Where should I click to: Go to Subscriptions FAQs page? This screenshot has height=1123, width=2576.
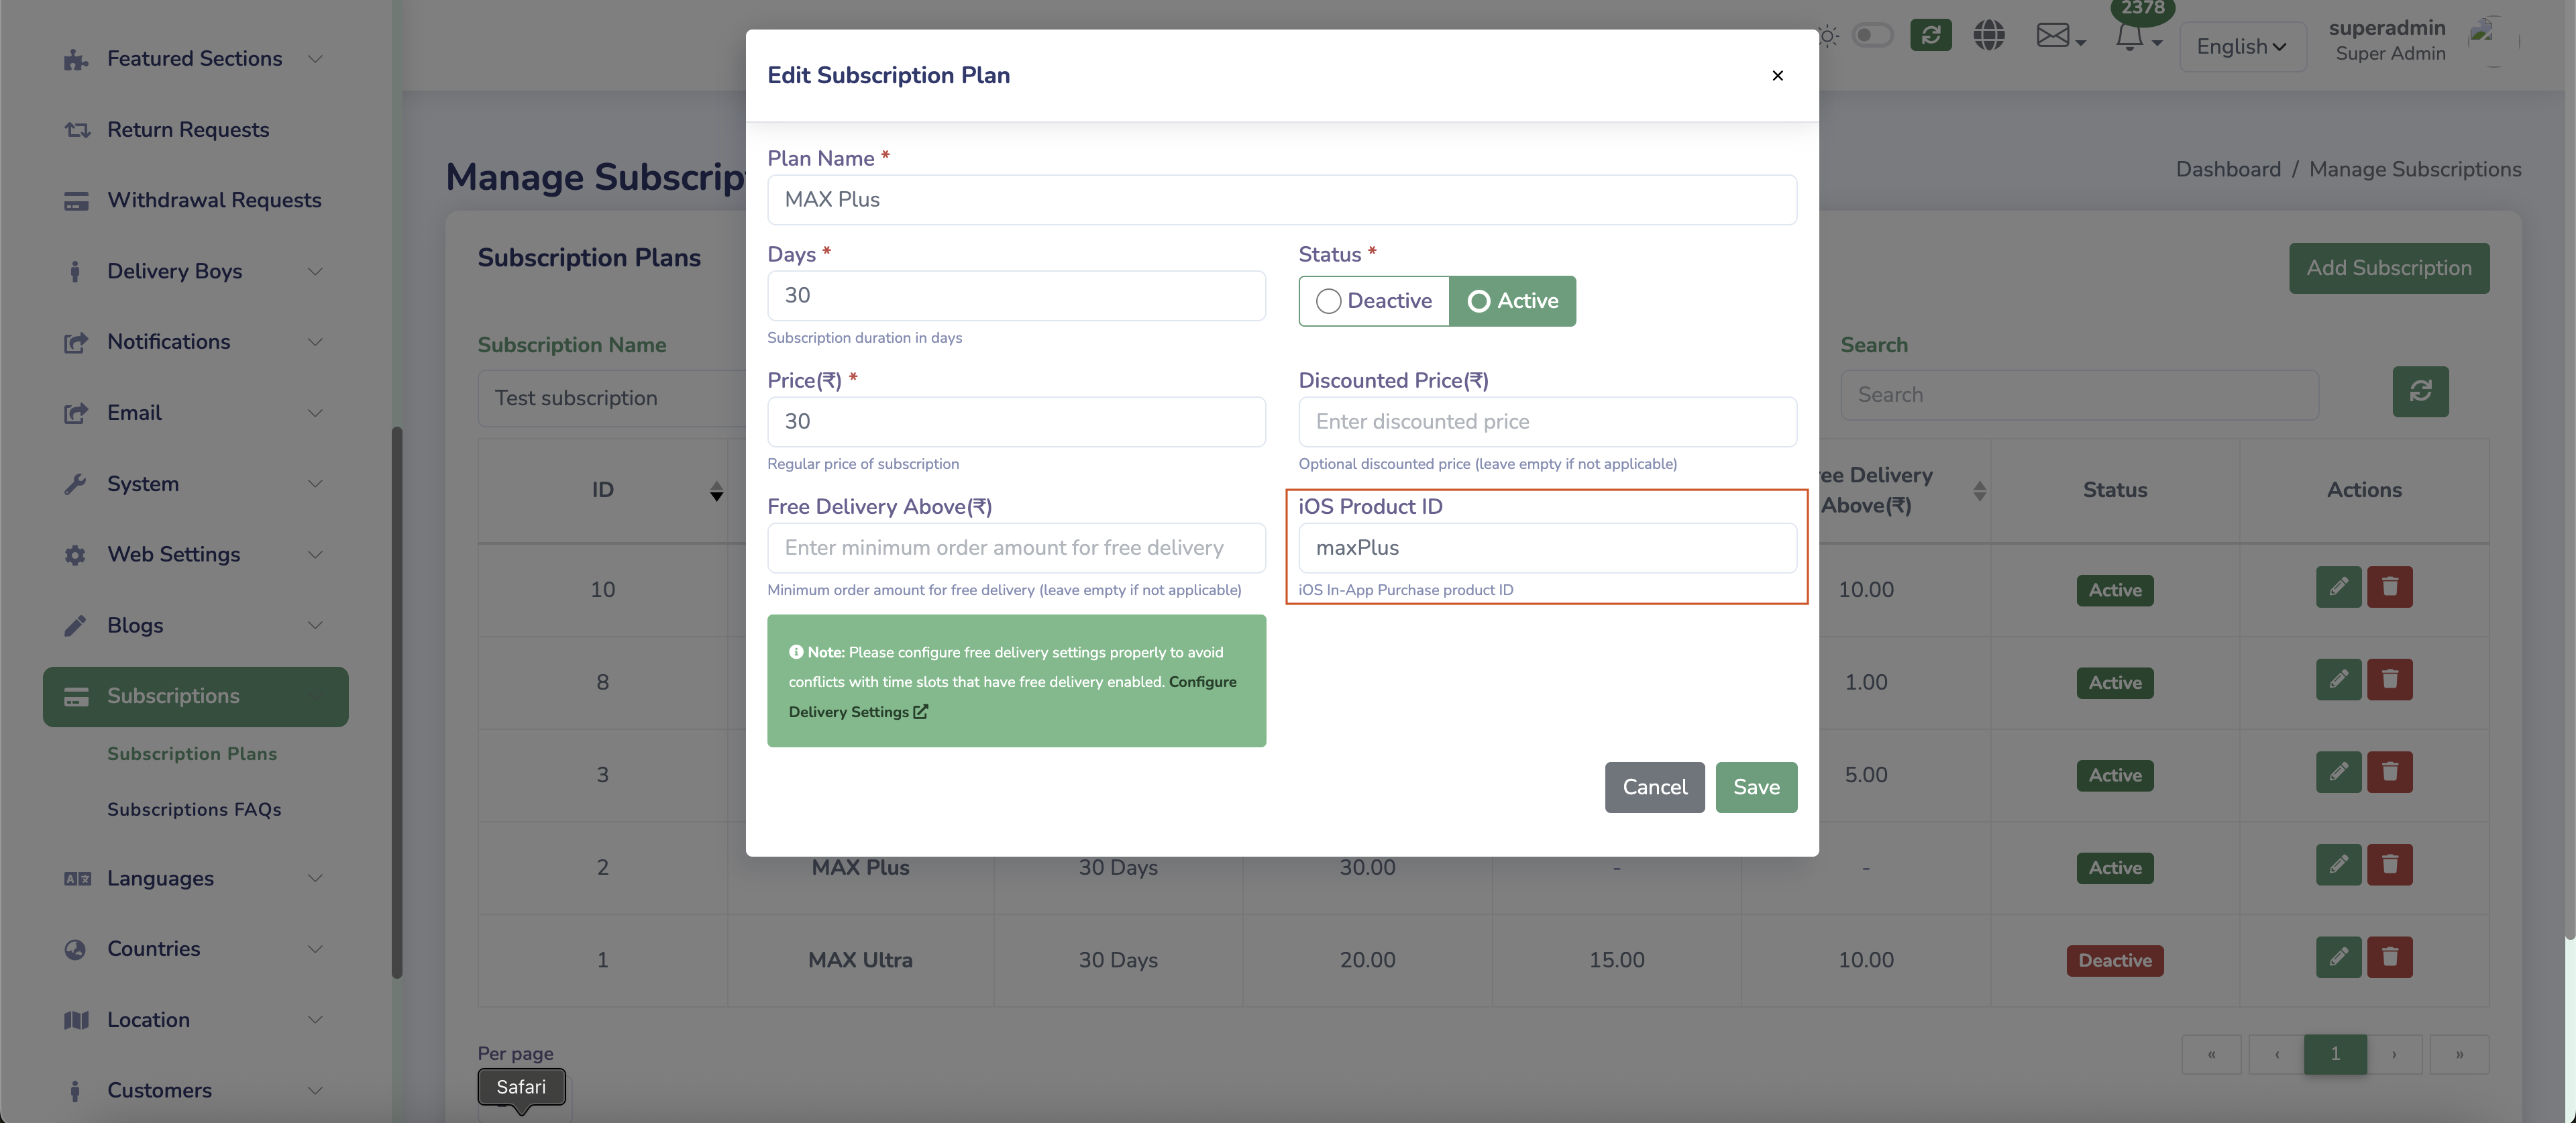(x=194, y=810)
